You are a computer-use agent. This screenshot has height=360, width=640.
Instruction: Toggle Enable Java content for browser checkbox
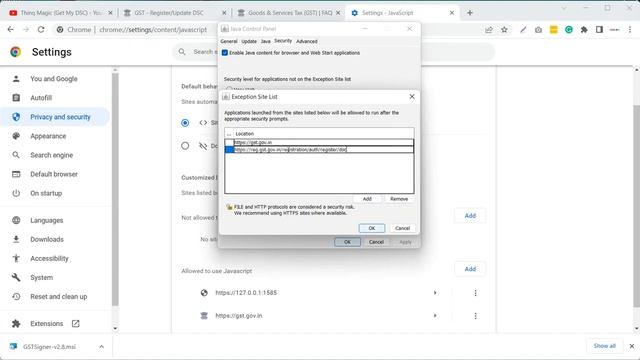pyautogui.click(x=224, y=53)
